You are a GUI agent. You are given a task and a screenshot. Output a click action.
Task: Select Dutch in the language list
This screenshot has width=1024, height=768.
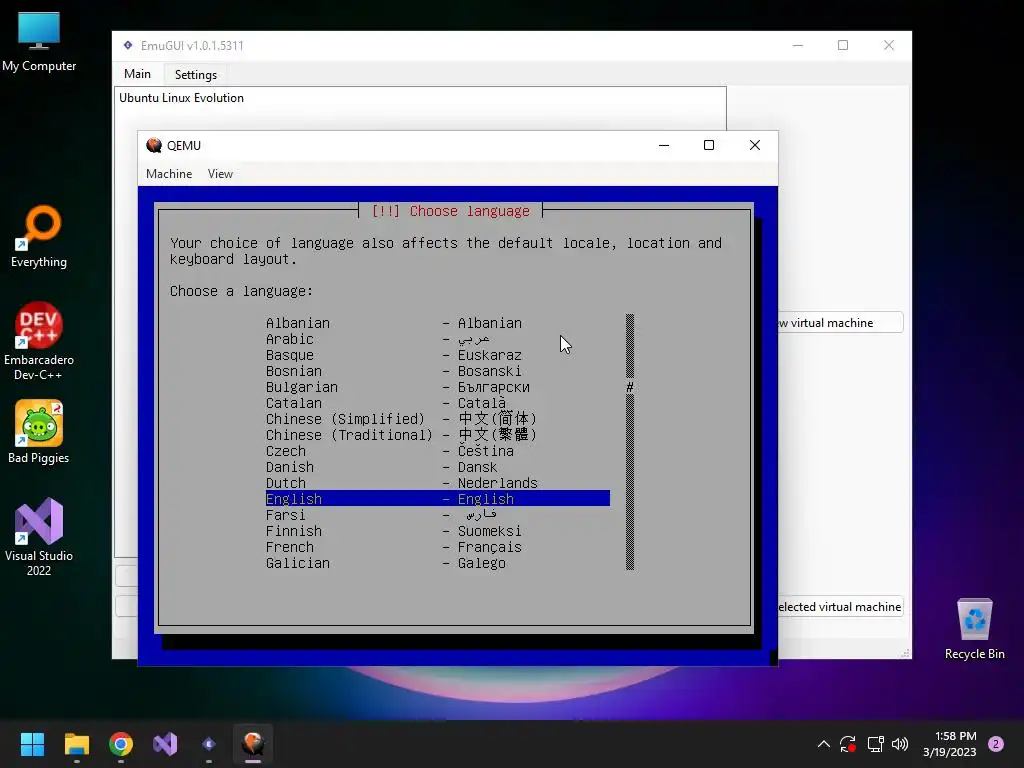point(438,483)
